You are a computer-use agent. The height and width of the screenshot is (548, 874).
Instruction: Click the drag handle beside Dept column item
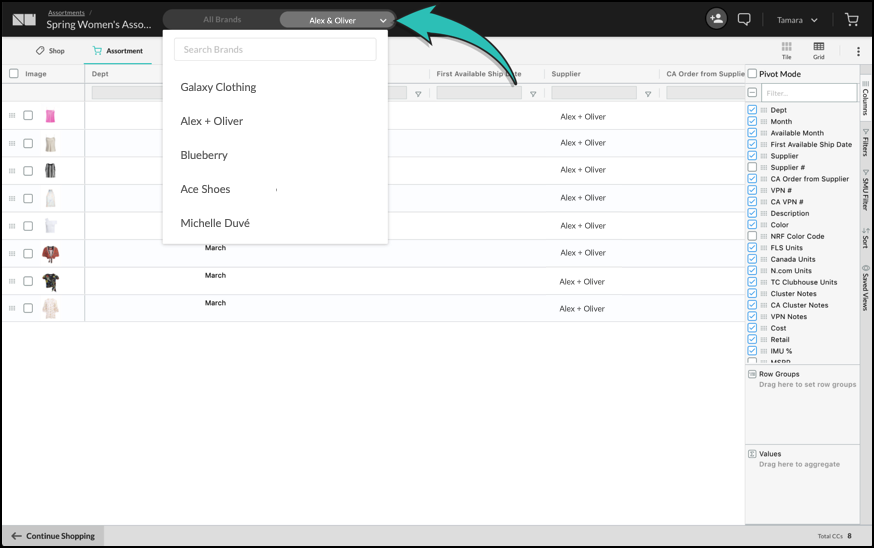(x=764, y=110)
